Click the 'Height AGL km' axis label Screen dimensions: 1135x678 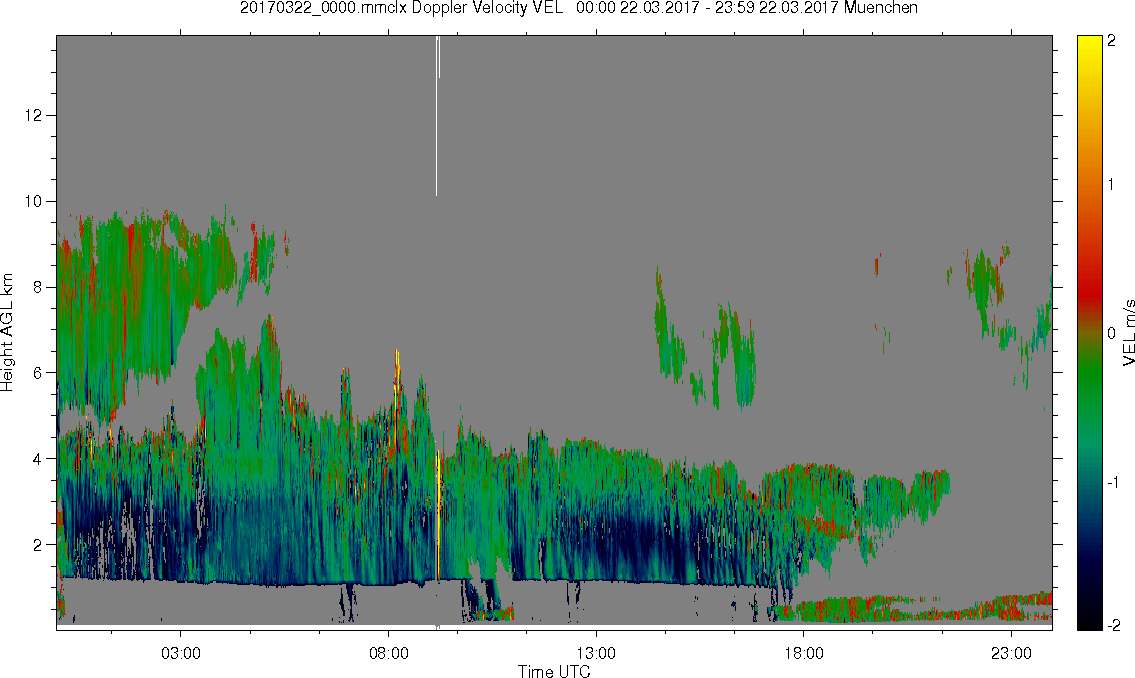[7, 332]
